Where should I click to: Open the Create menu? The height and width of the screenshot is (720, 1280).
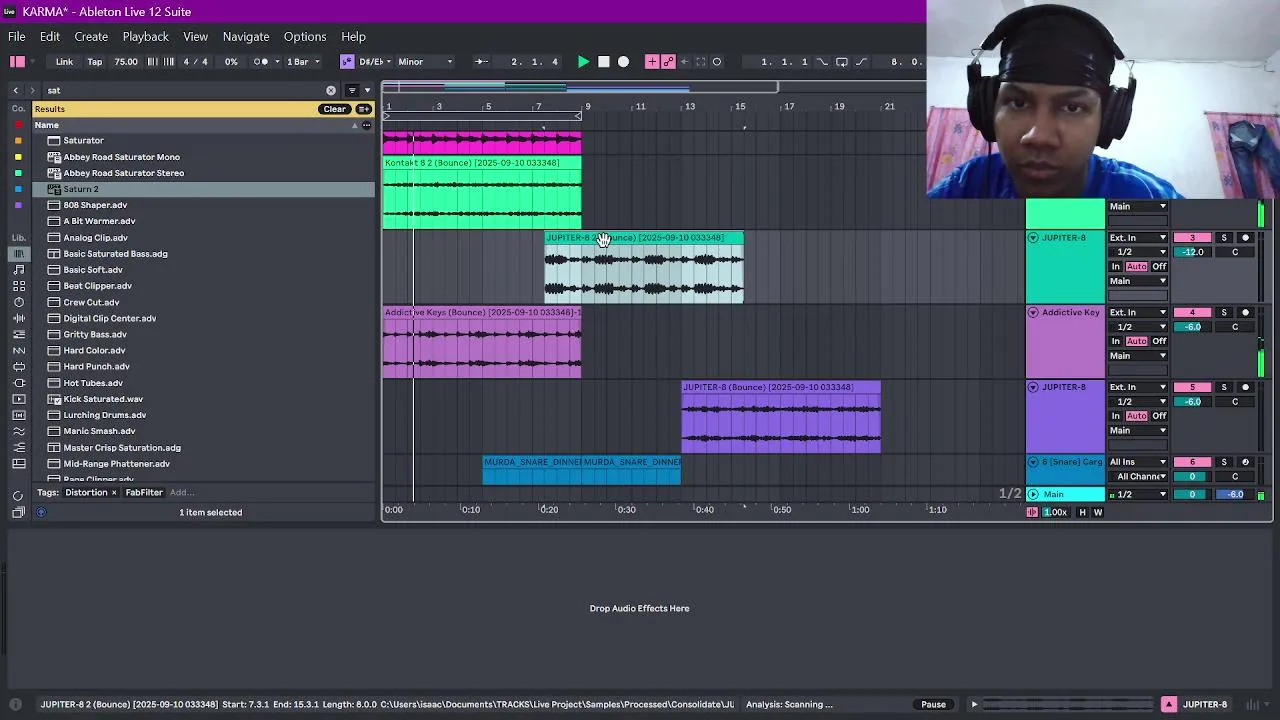(x=91, y=37)
